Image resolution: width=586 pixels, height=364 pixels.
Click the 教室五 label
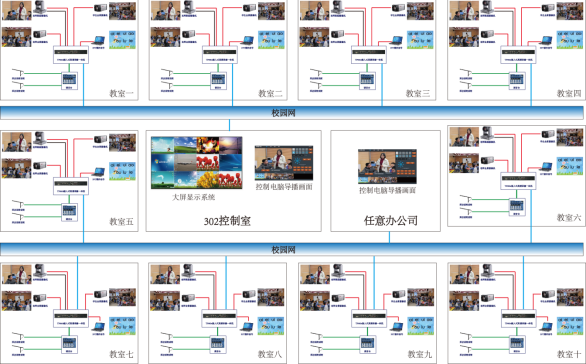[x=121, y=221]
